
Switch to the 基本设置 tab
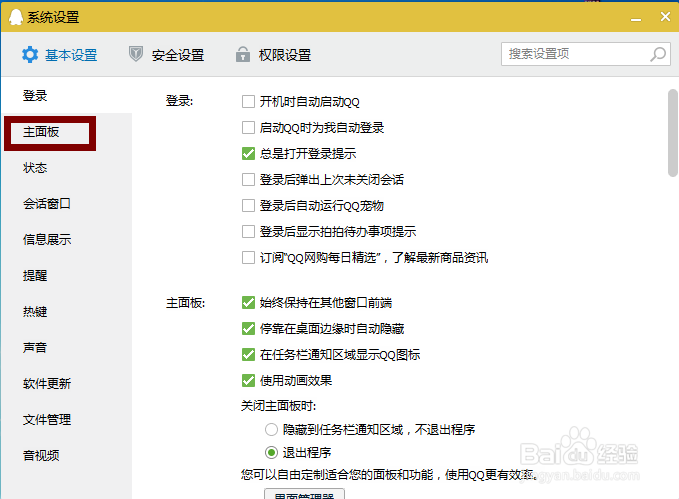click(60, 55)
